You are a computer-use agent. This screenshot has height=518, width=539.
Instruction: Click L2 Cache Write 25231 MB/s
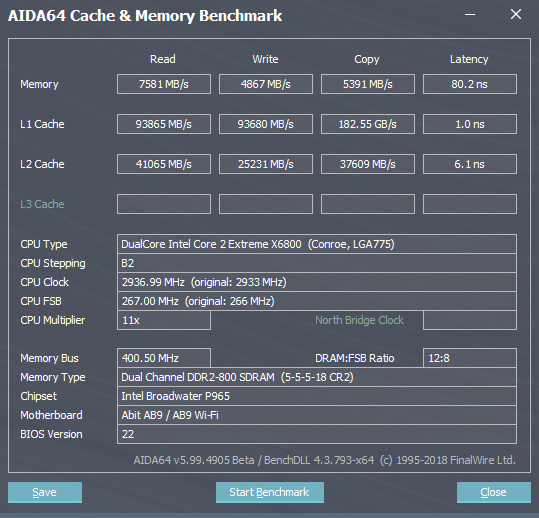point(266,164)
